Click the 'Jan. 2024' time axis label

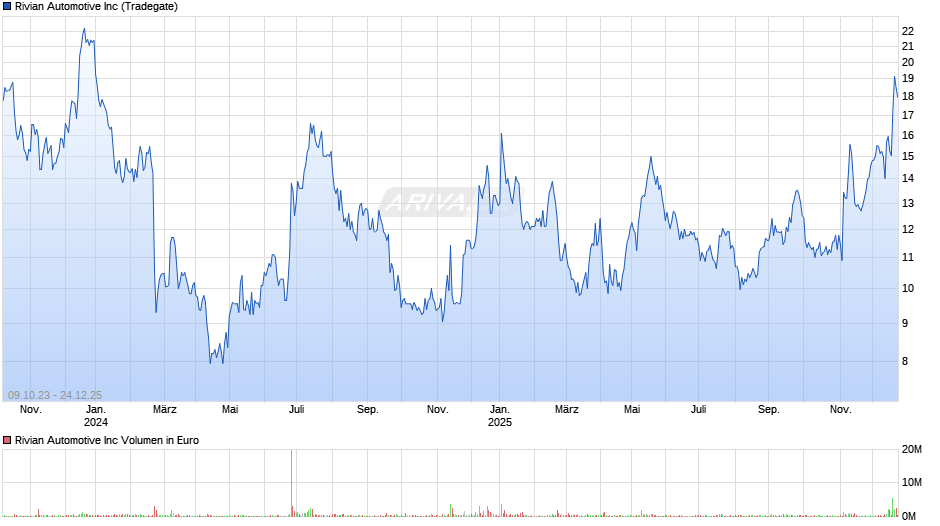(96, 416)
